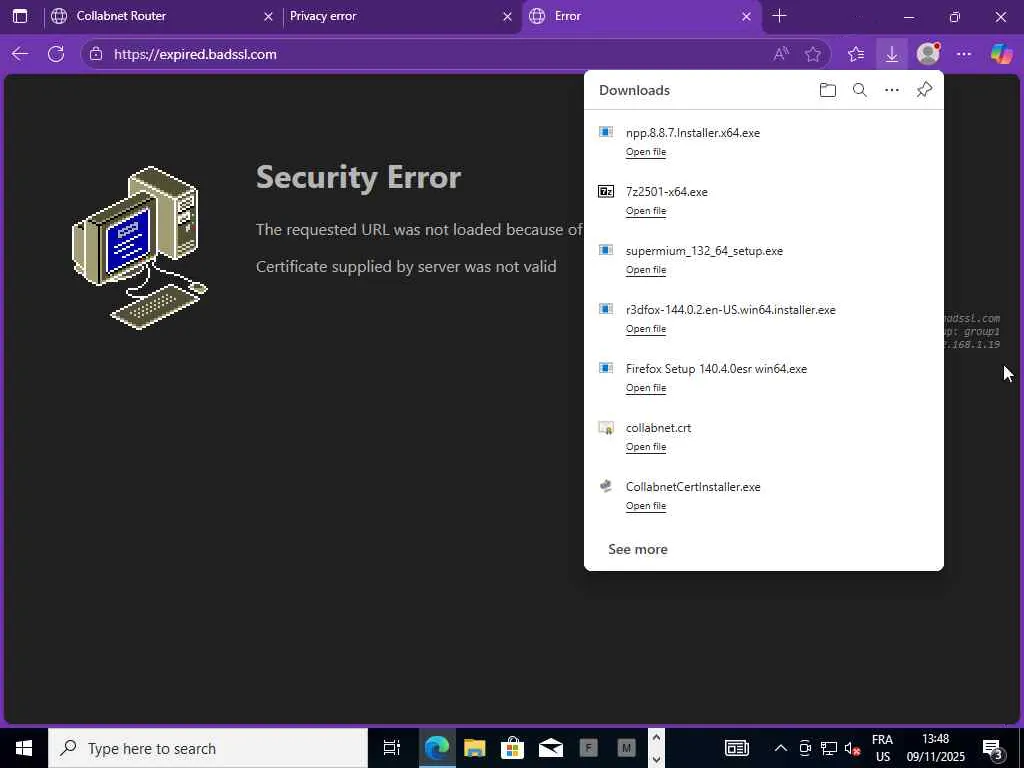Open Microsoft Store from taskbar
Viewport: 1024px width, 768px height.
click(x=513, y=748)
